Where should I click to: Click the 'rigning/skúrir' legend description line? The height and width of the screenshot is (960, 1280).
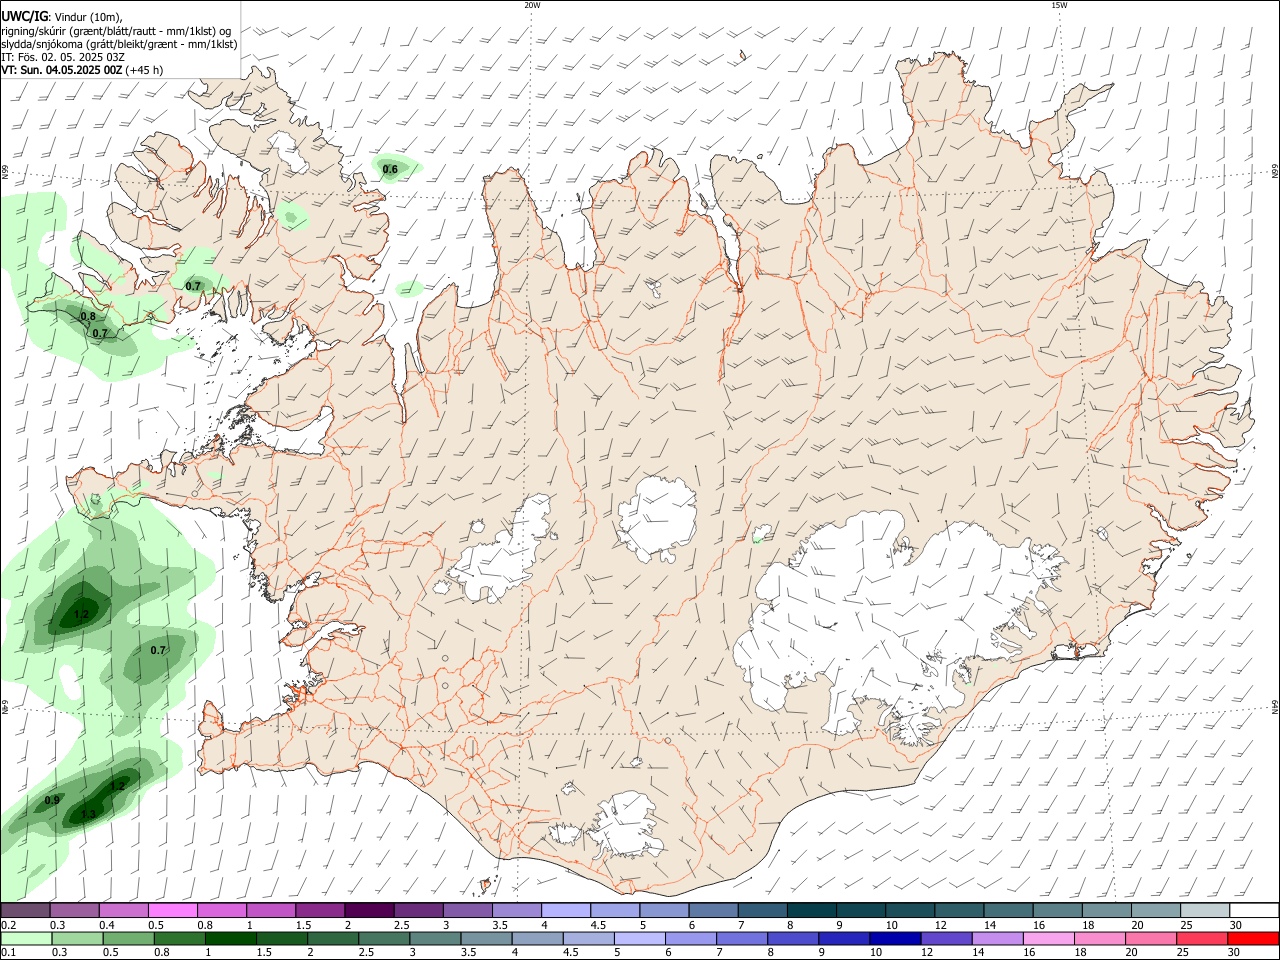coord(117,30)
